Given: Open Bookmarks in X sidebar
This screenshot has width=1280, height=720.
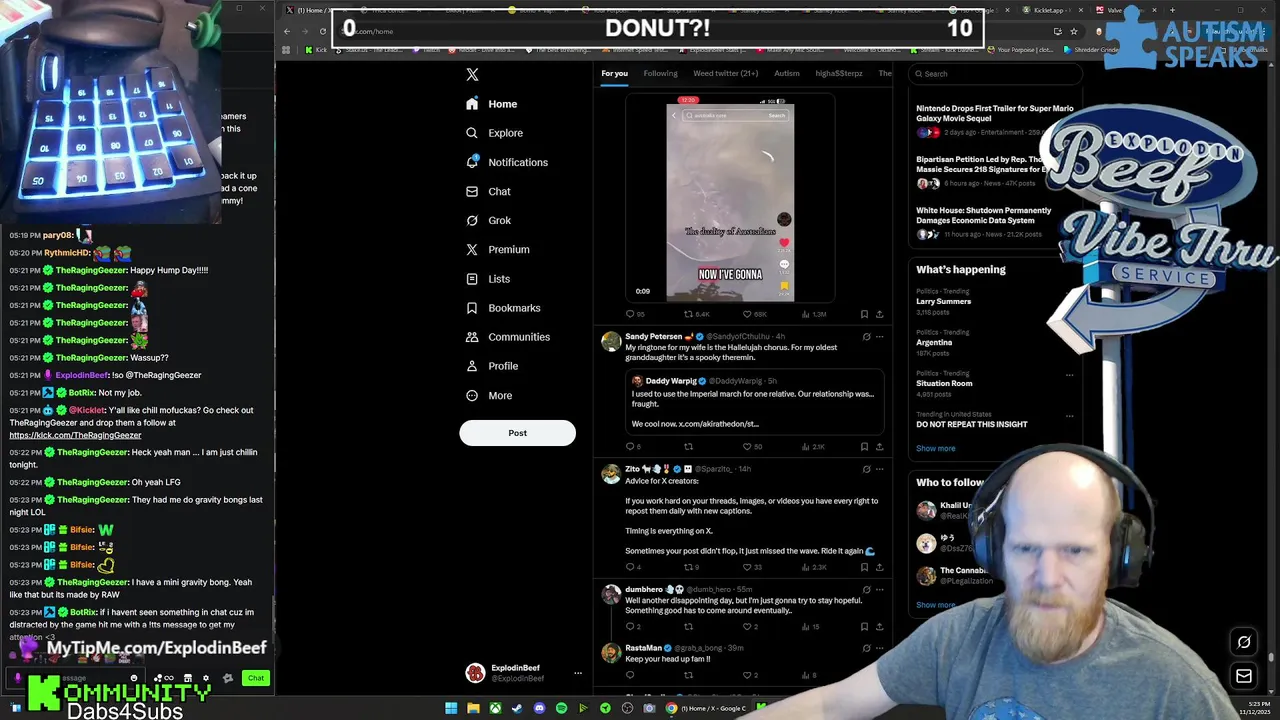Looking at the screenshot, I should click(x=502, y=308).
